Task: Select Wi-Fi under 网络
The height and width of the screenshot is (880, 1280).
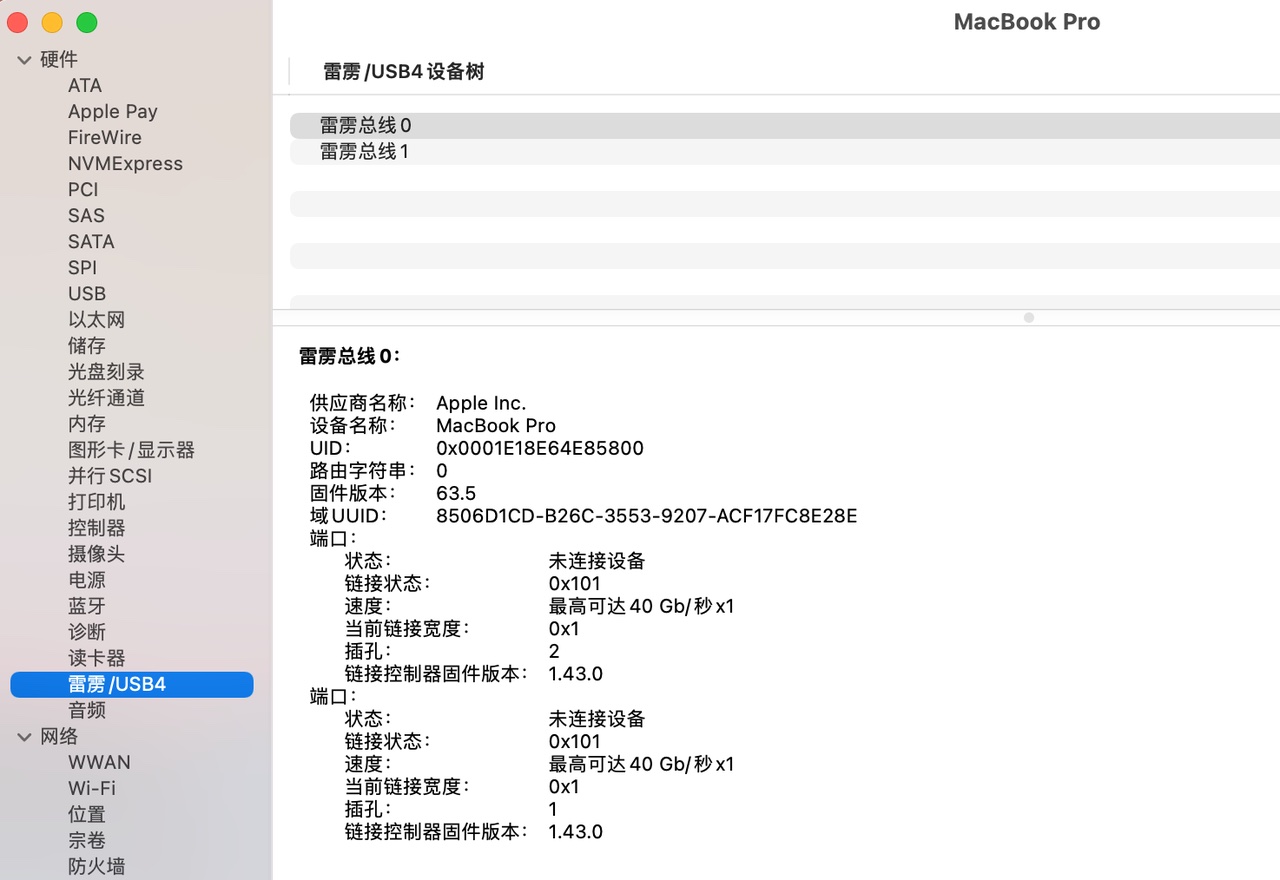Action: 92,789
